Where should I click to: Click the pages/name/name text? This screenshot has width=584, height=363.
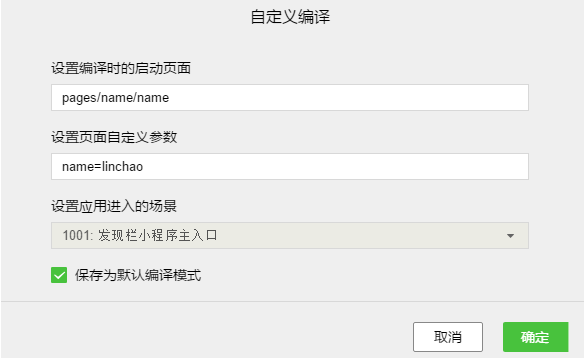115,98
